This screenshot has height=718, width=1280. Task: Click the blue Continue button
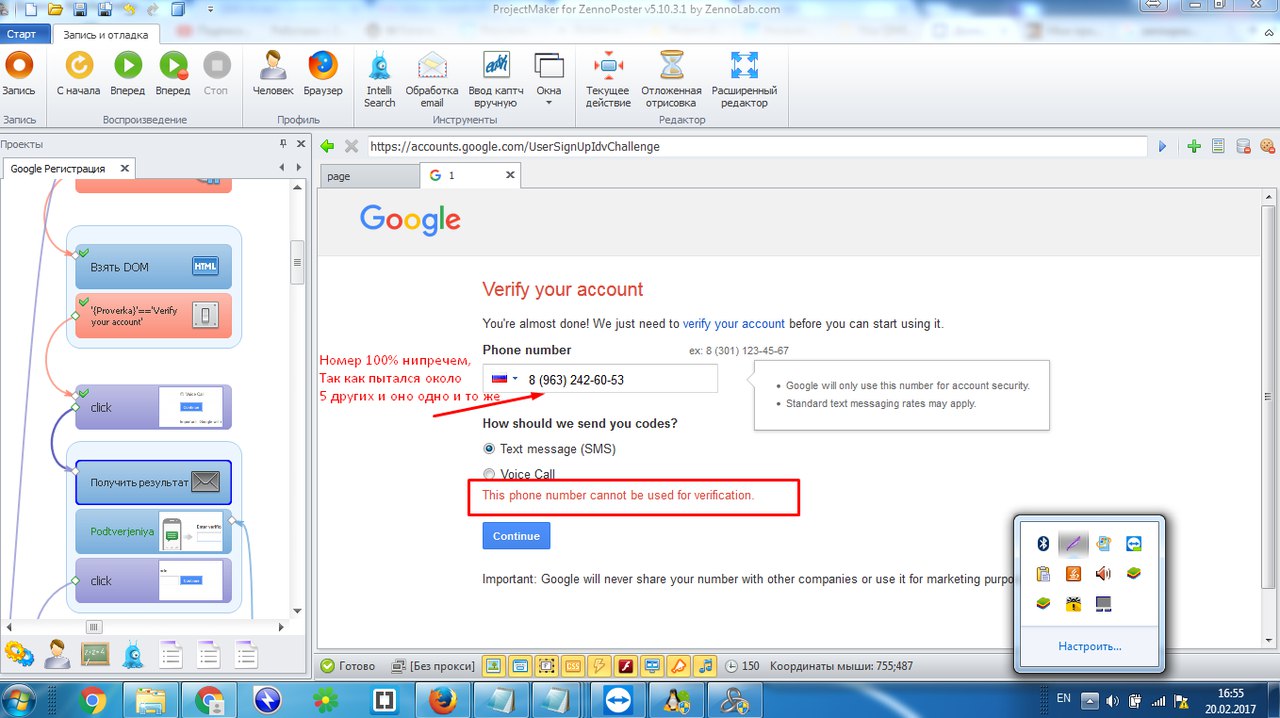[516, 536]
